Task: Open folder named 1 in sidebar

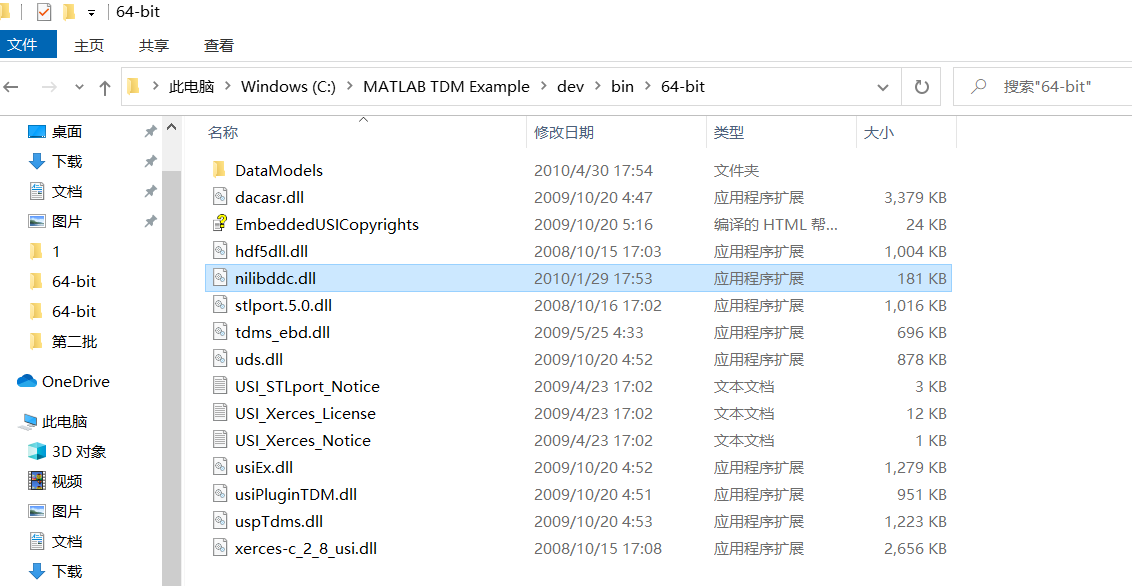Action: (x=56, y=252)
